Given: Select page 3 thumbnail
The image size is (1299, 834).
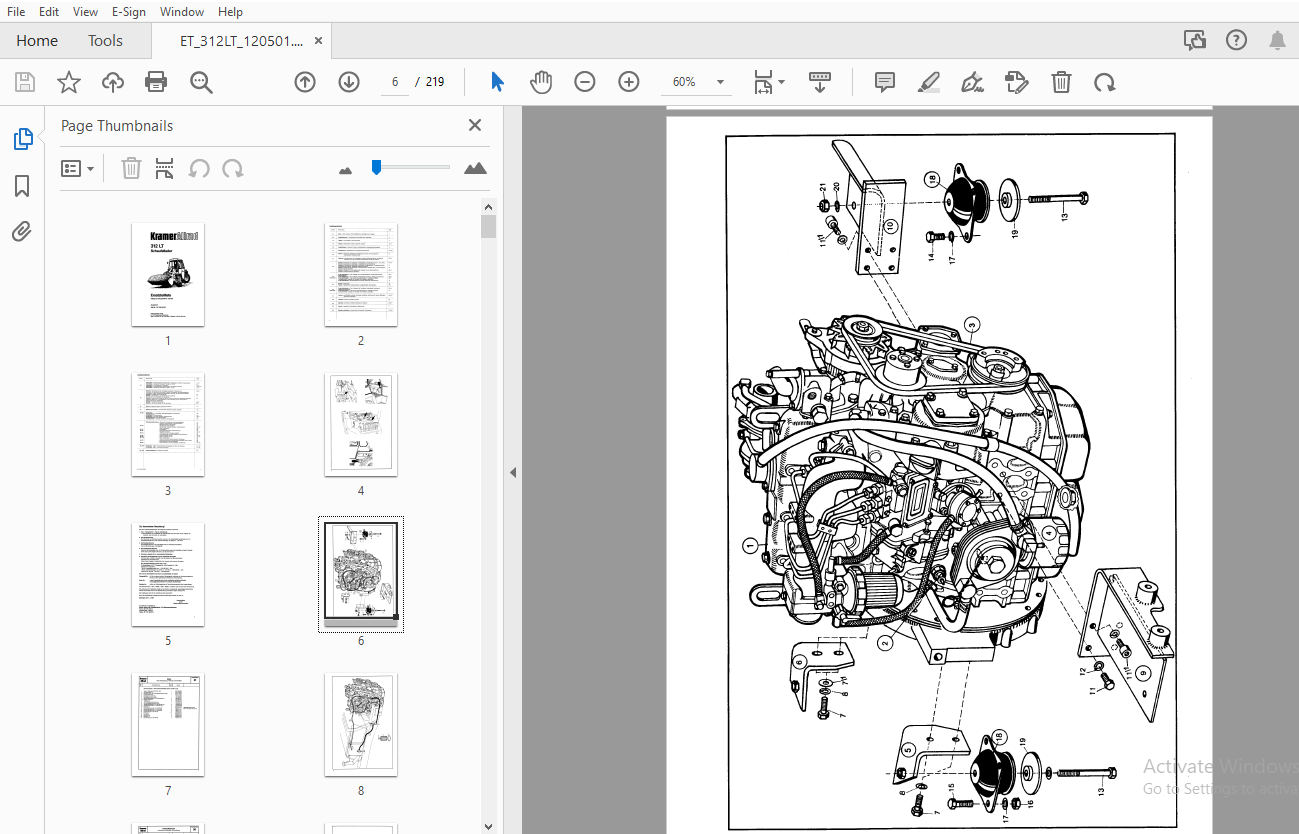Looking at the screenshot, I should (x=168, y=425).
